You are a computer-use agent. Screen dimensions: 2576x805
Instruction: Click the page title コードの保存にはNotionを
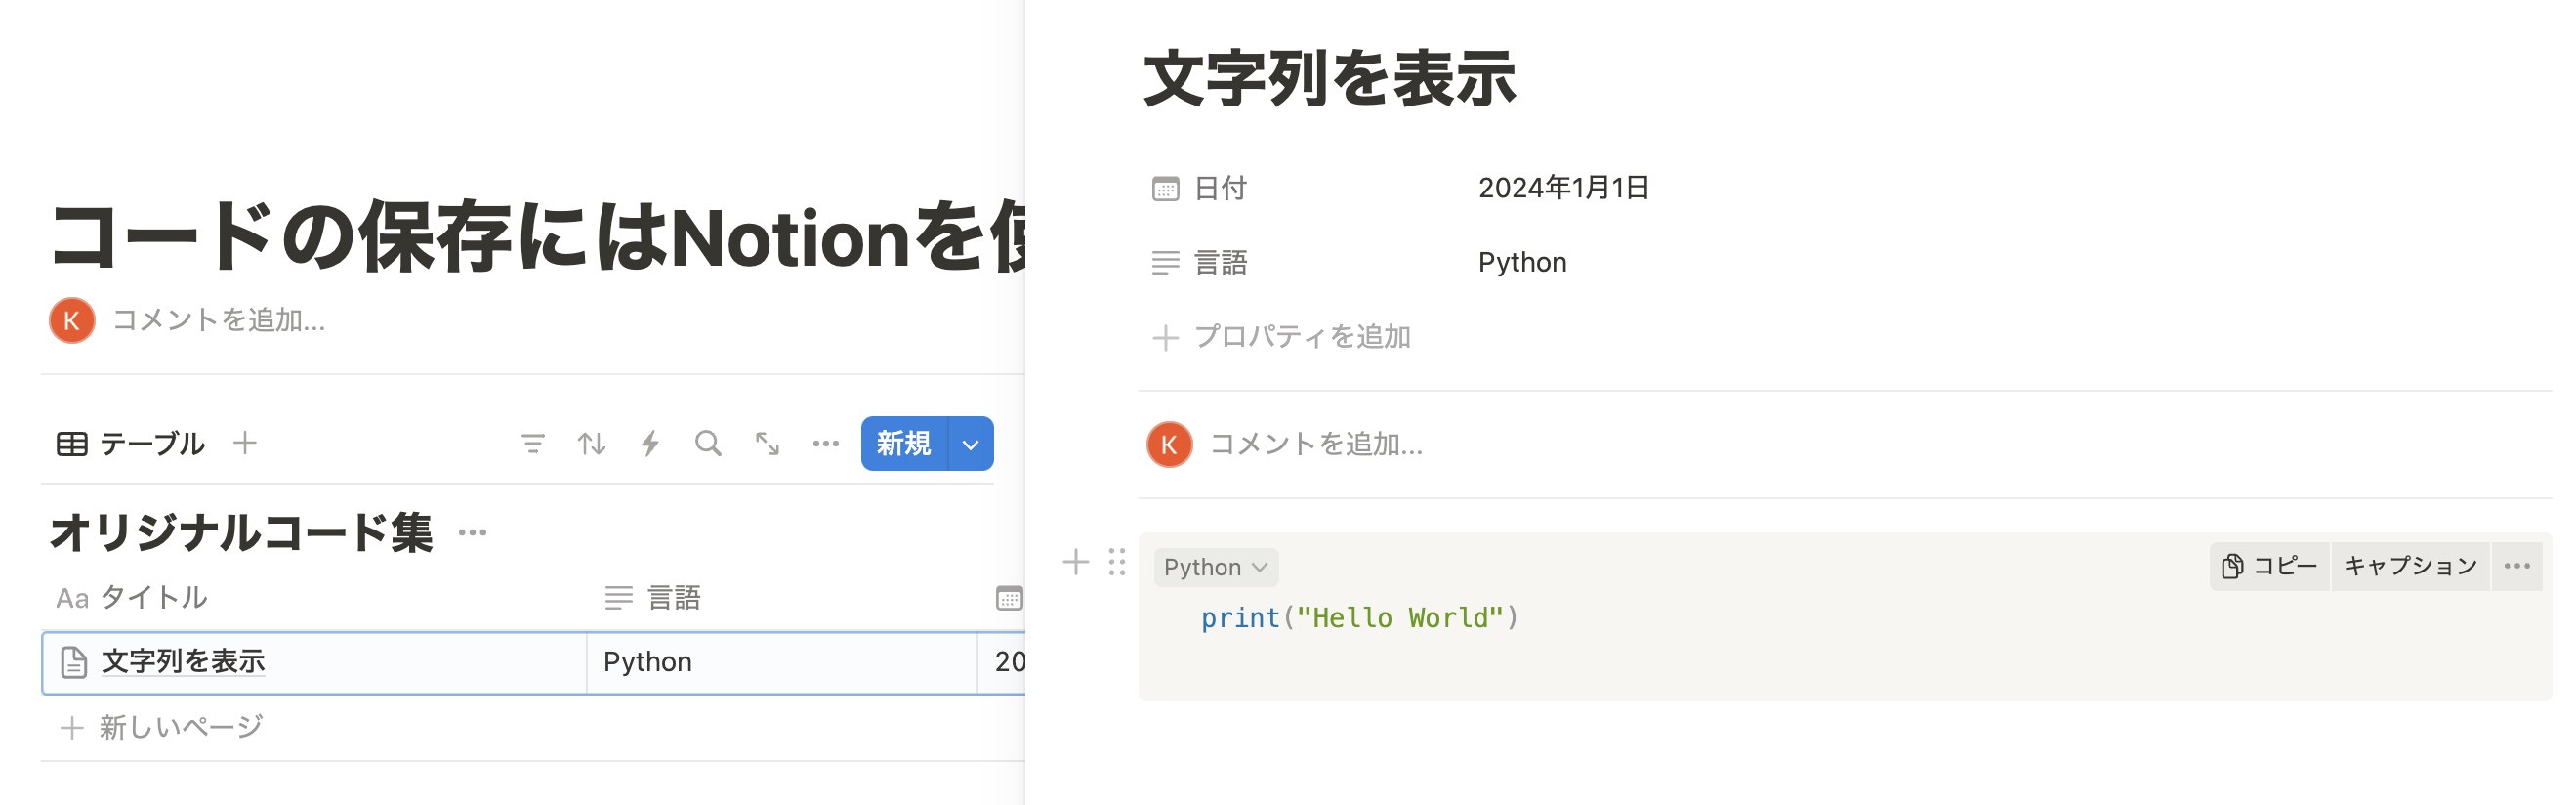click(x=536, y=236)
